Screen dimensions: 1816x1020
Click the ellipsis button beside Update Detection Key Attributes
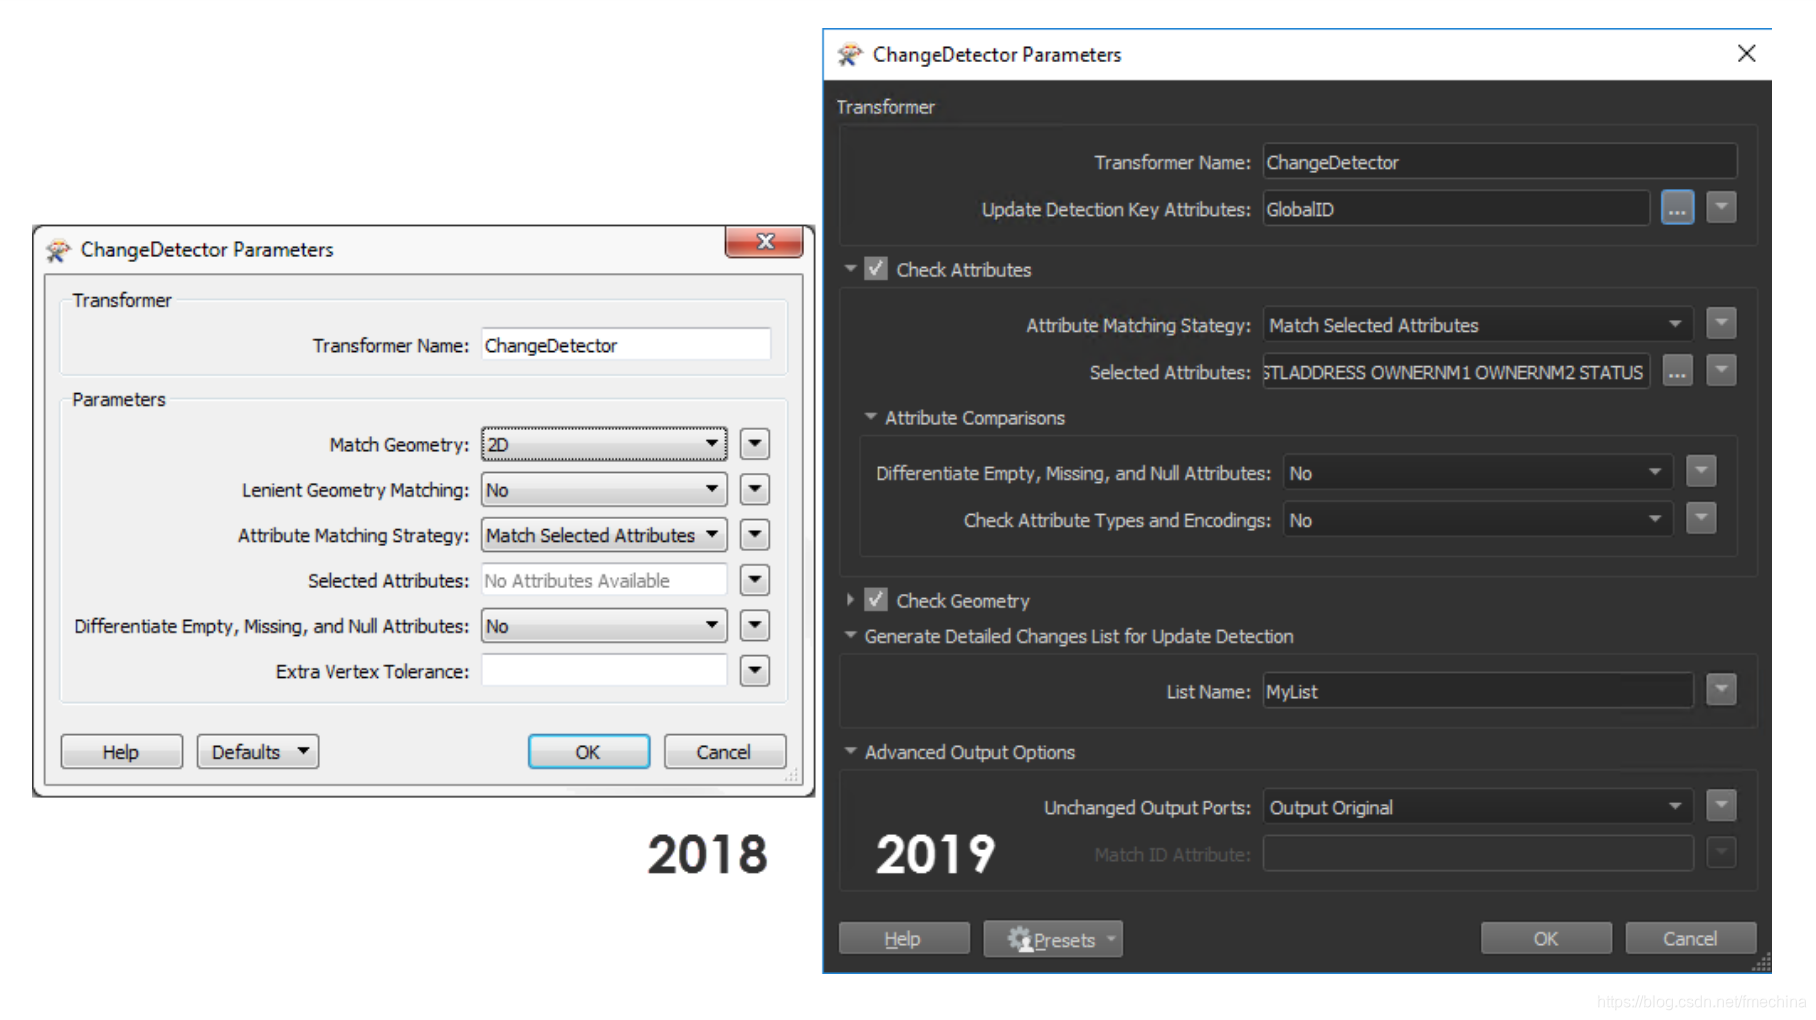pyautogui.click(x=1677, y=208)
